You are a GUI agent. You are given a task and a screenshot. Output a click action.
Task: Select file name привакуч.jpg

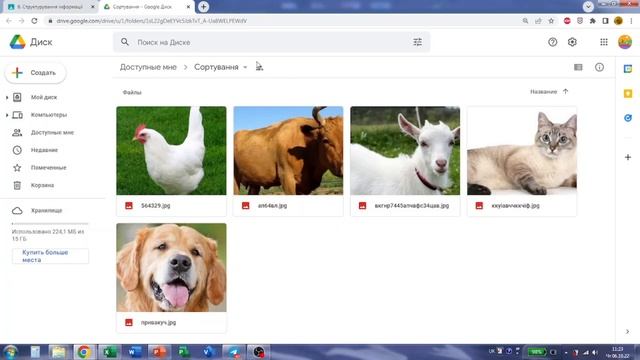(158, 322)
